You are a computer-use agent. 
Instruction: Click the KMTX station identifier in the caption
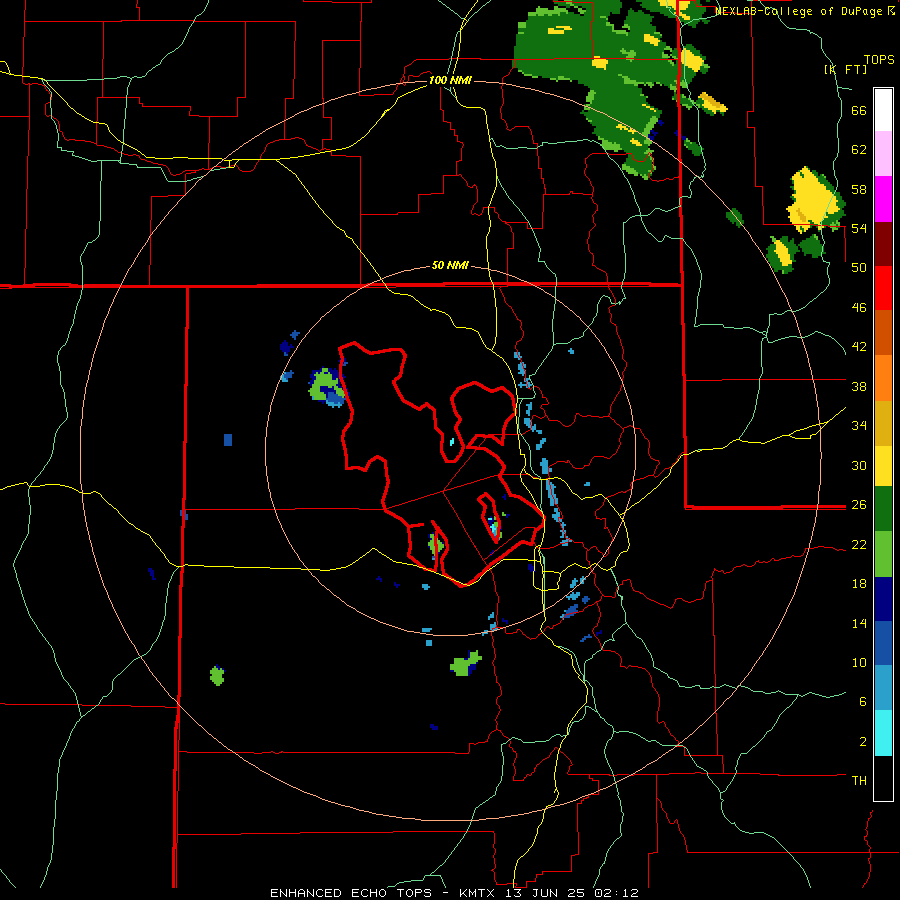tap(476, 893)
